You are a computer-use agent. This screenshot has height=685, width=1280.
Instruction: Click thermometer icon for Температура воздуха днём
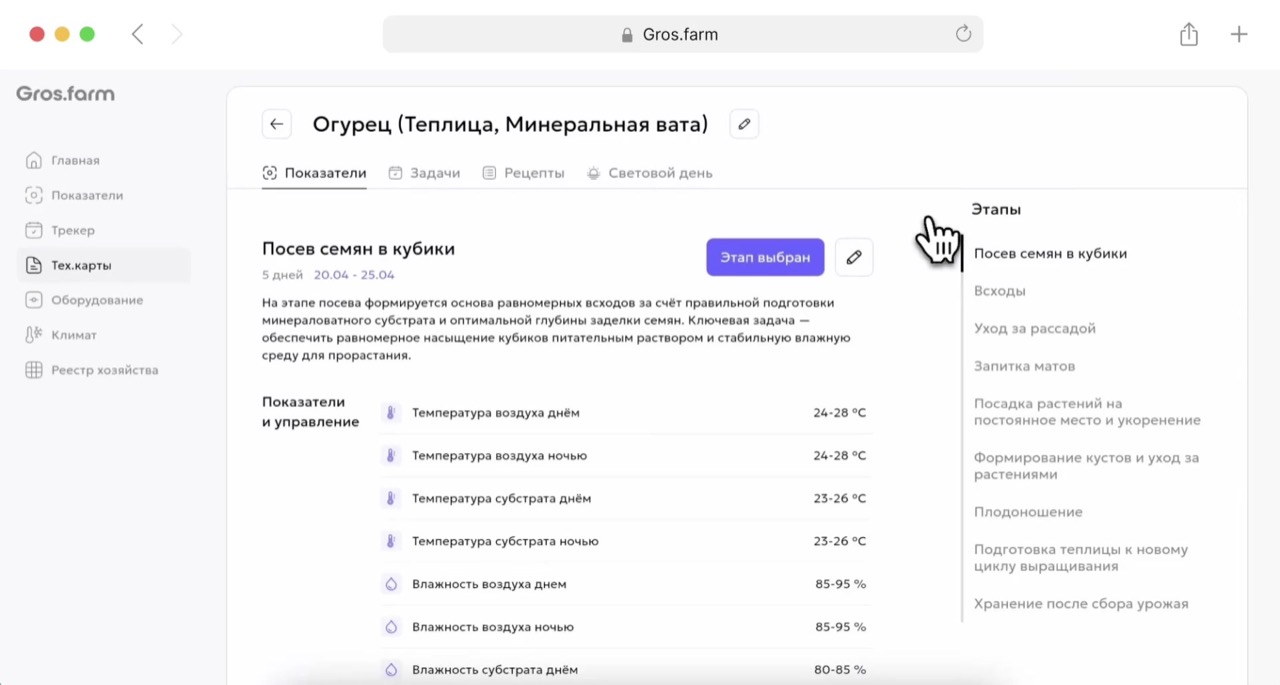(x=391, y=413)
